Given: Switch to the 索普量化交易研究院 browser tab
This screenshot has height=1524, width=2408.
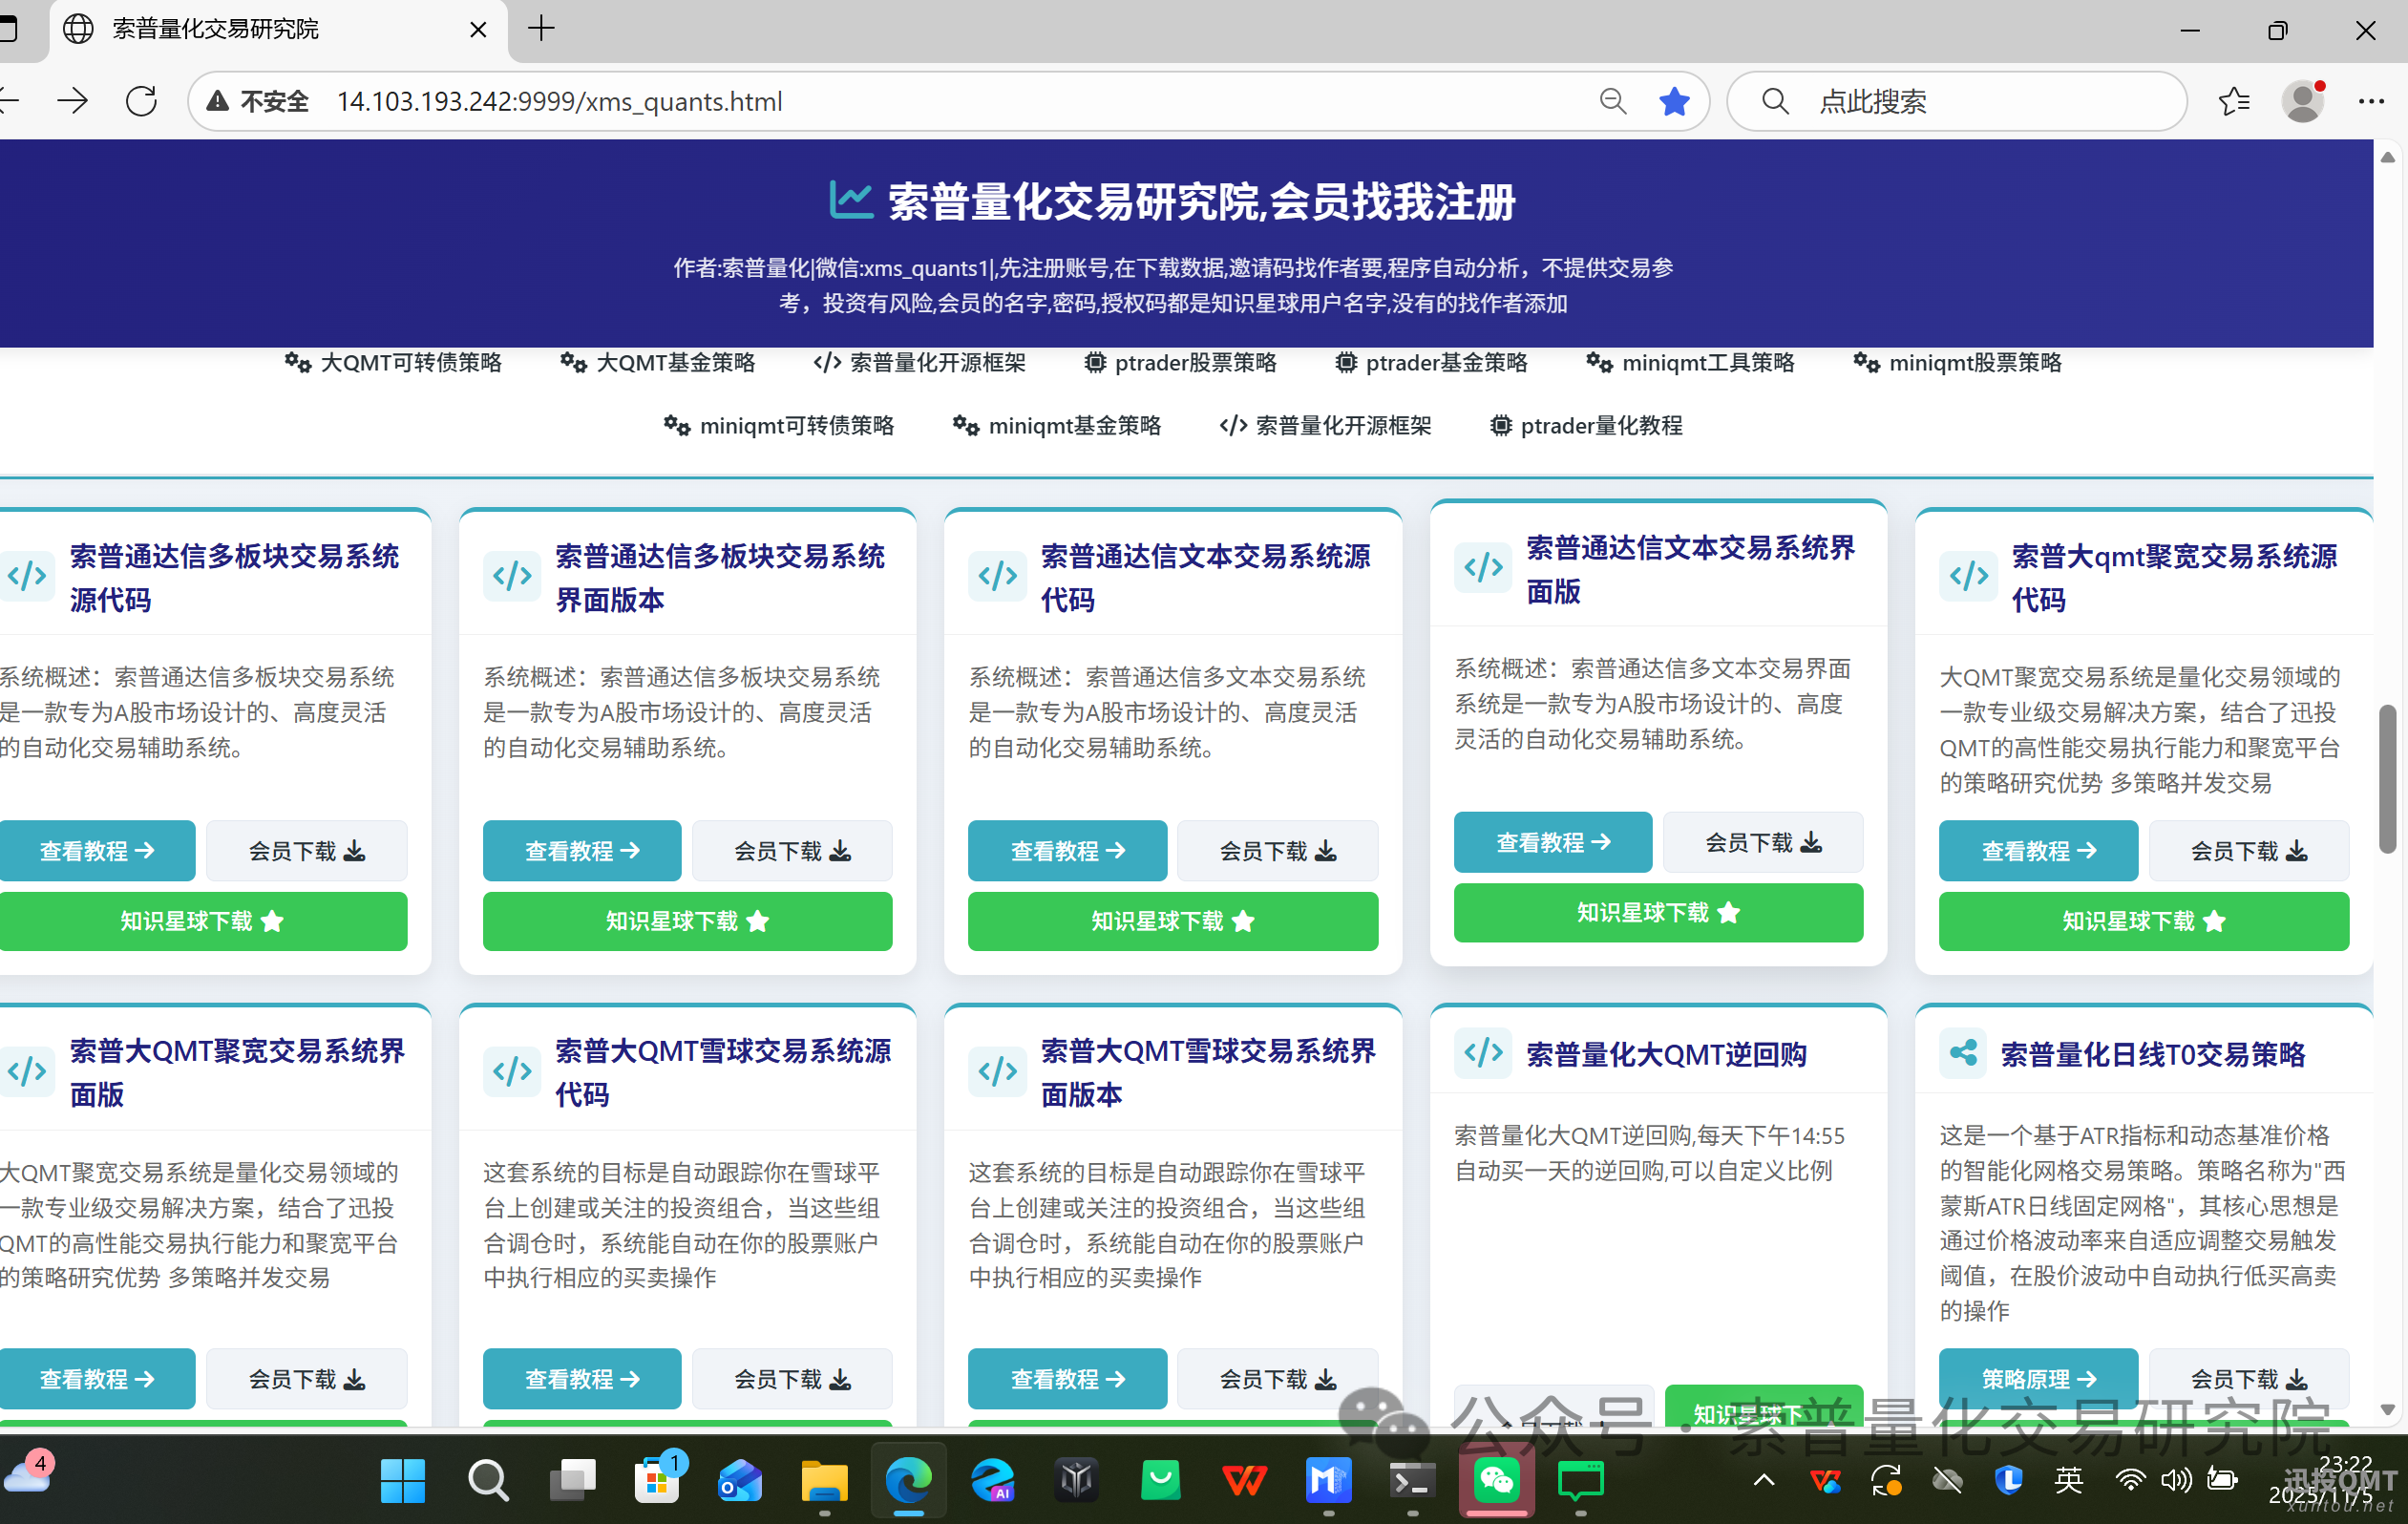Looking at the screenshot, I should click(213, 29).
